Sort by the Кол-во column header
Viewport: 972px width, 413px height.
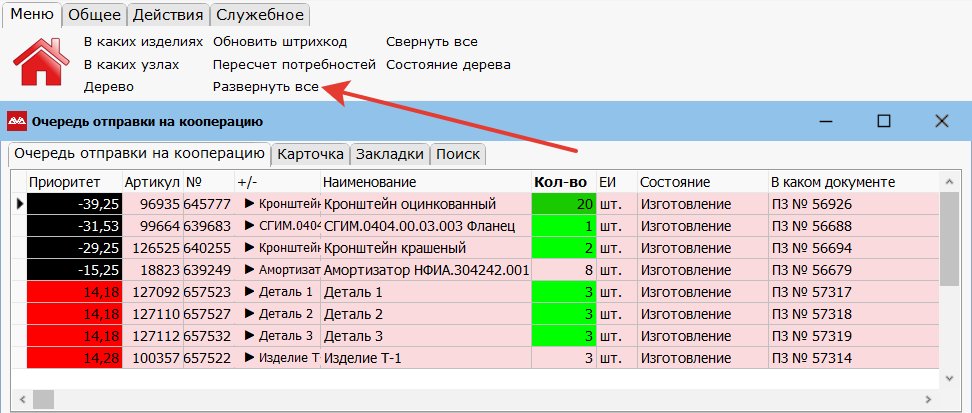560,182
